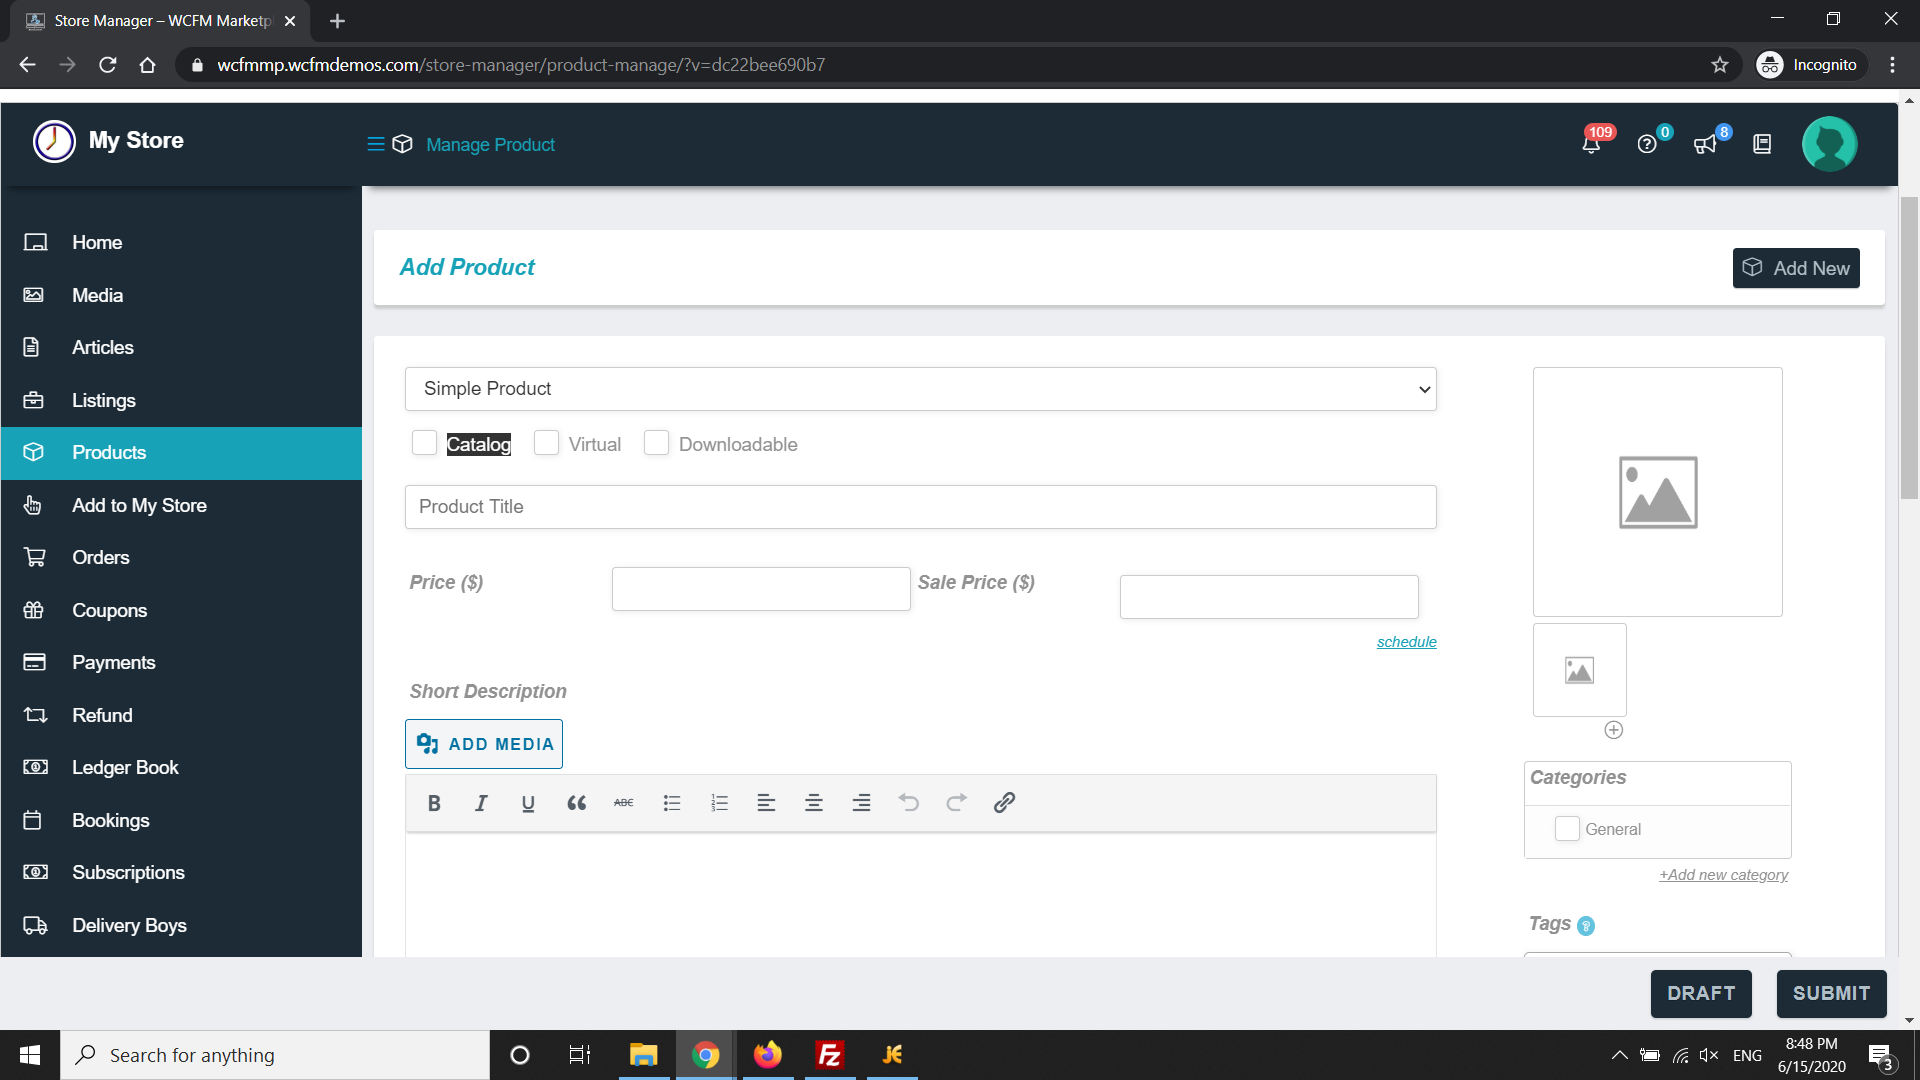Insert a numbered list
Viewport: 1920px width, 1080px height.
pyautogui.click(x=719, y=803)
